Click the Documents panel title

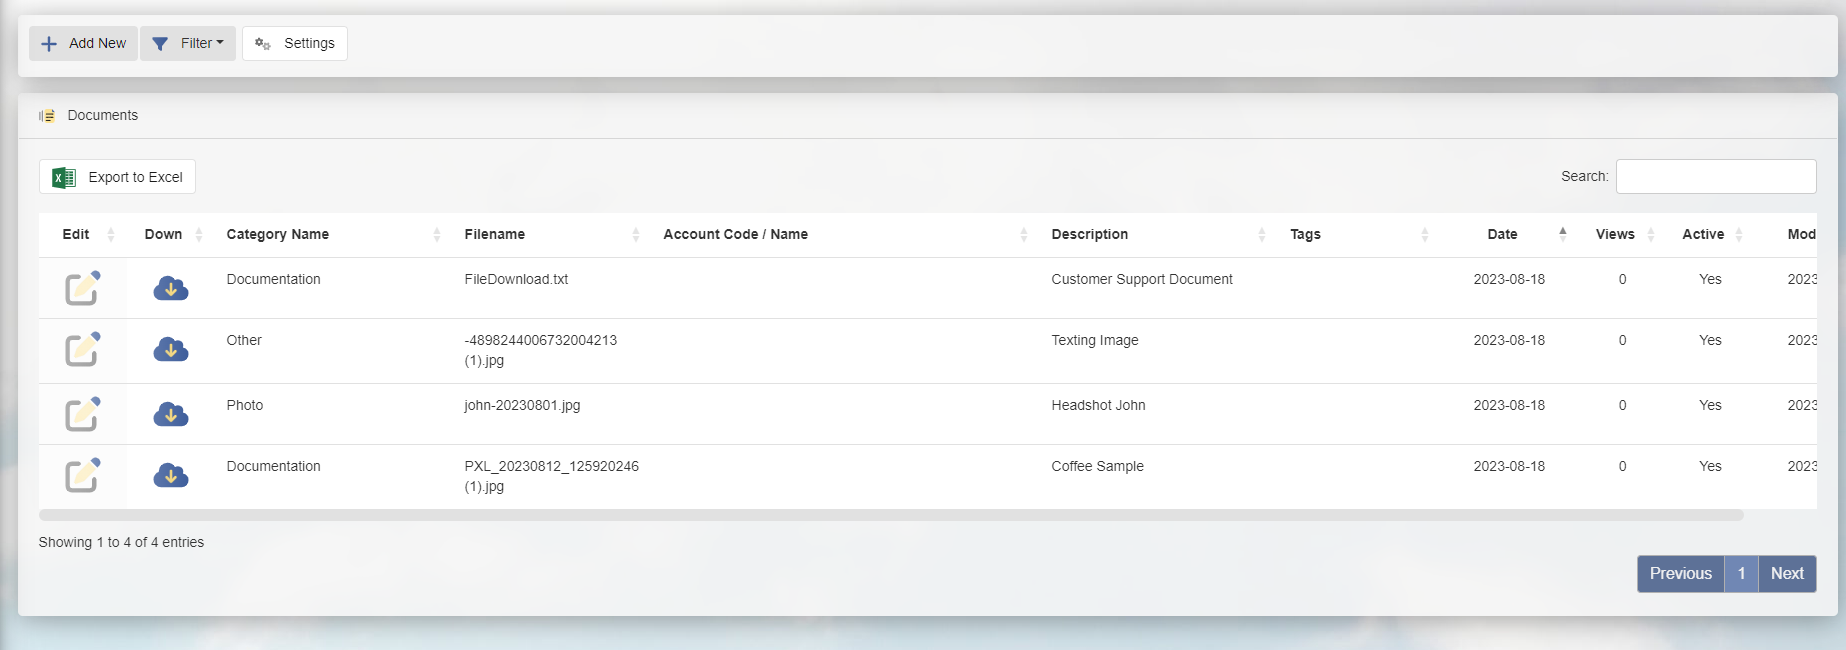(103, 116)
